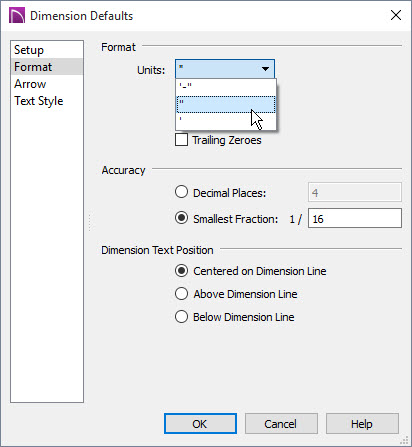
Task: Confirm with the OK button
Action: 200,424
